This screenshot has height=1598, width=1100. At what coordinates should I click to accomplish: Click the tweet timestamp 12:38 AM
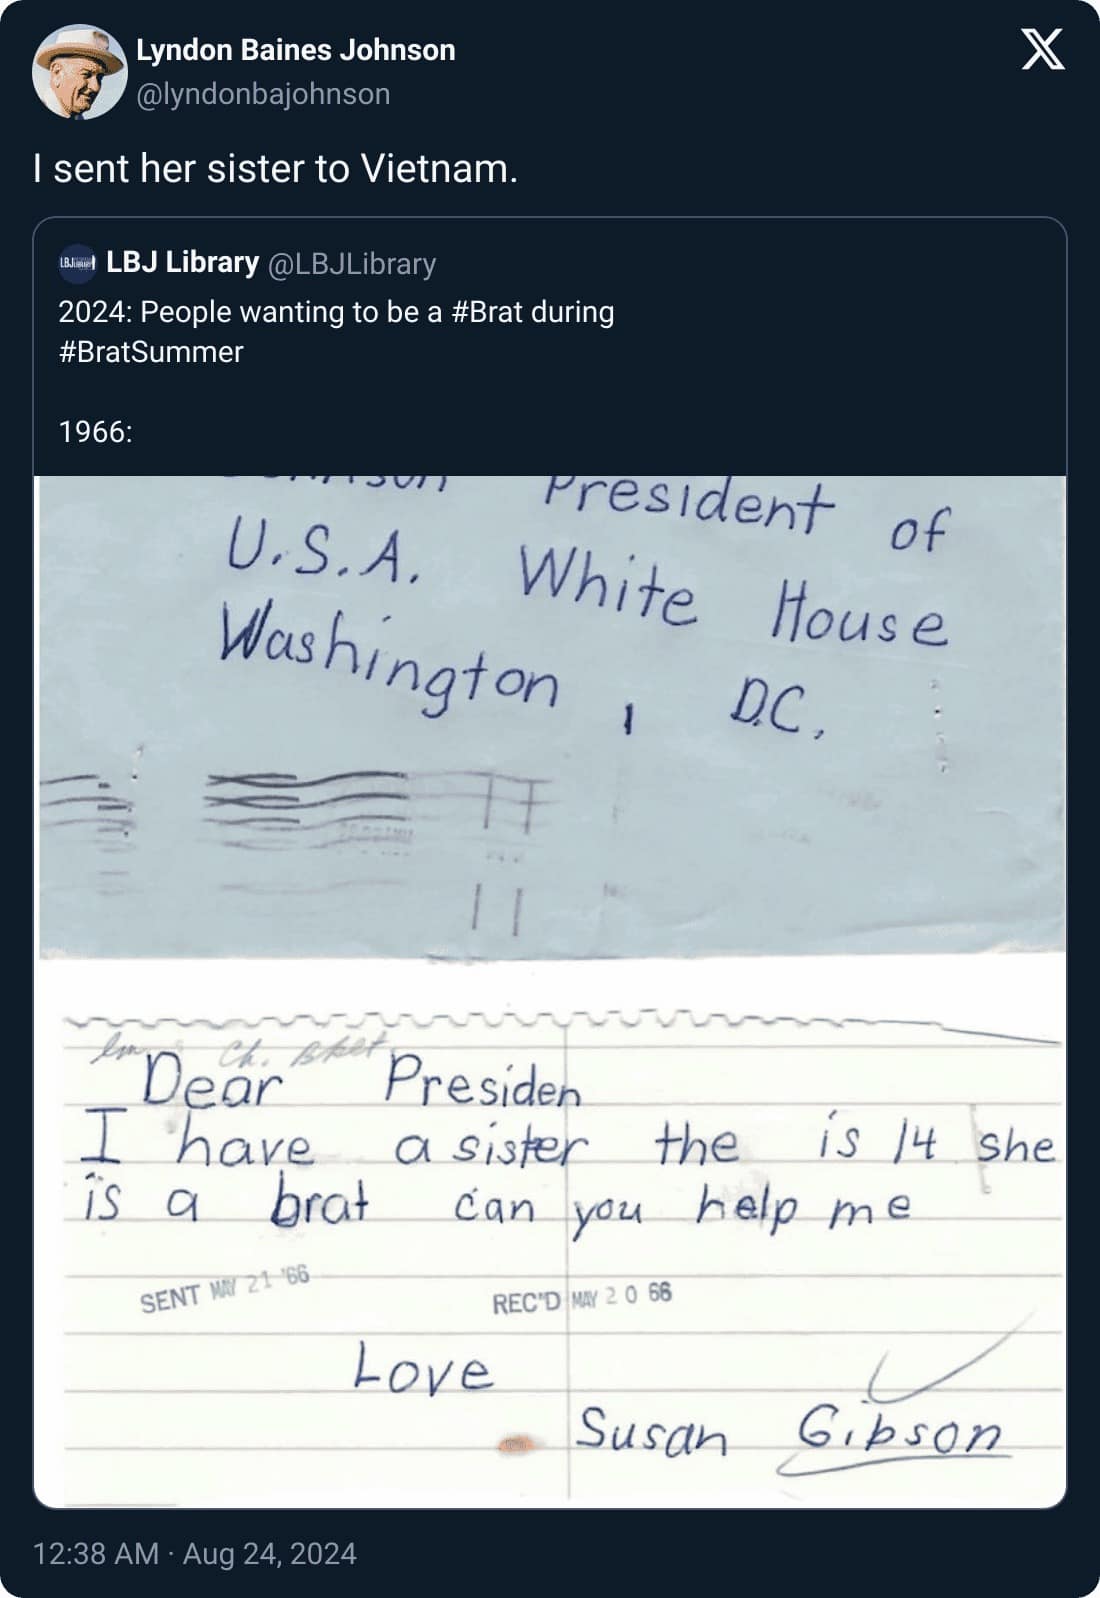96,1553
